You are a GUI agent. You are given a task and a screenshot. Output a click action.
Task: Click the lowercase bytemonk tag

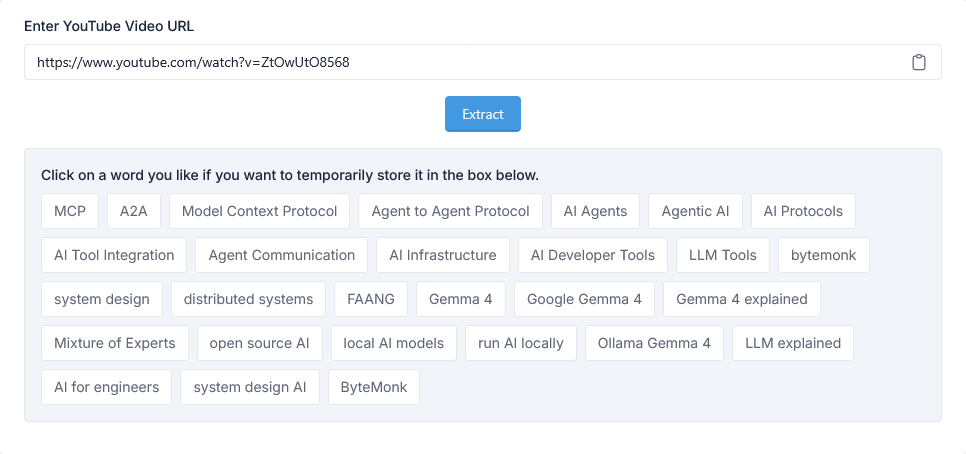pos(823,255)
